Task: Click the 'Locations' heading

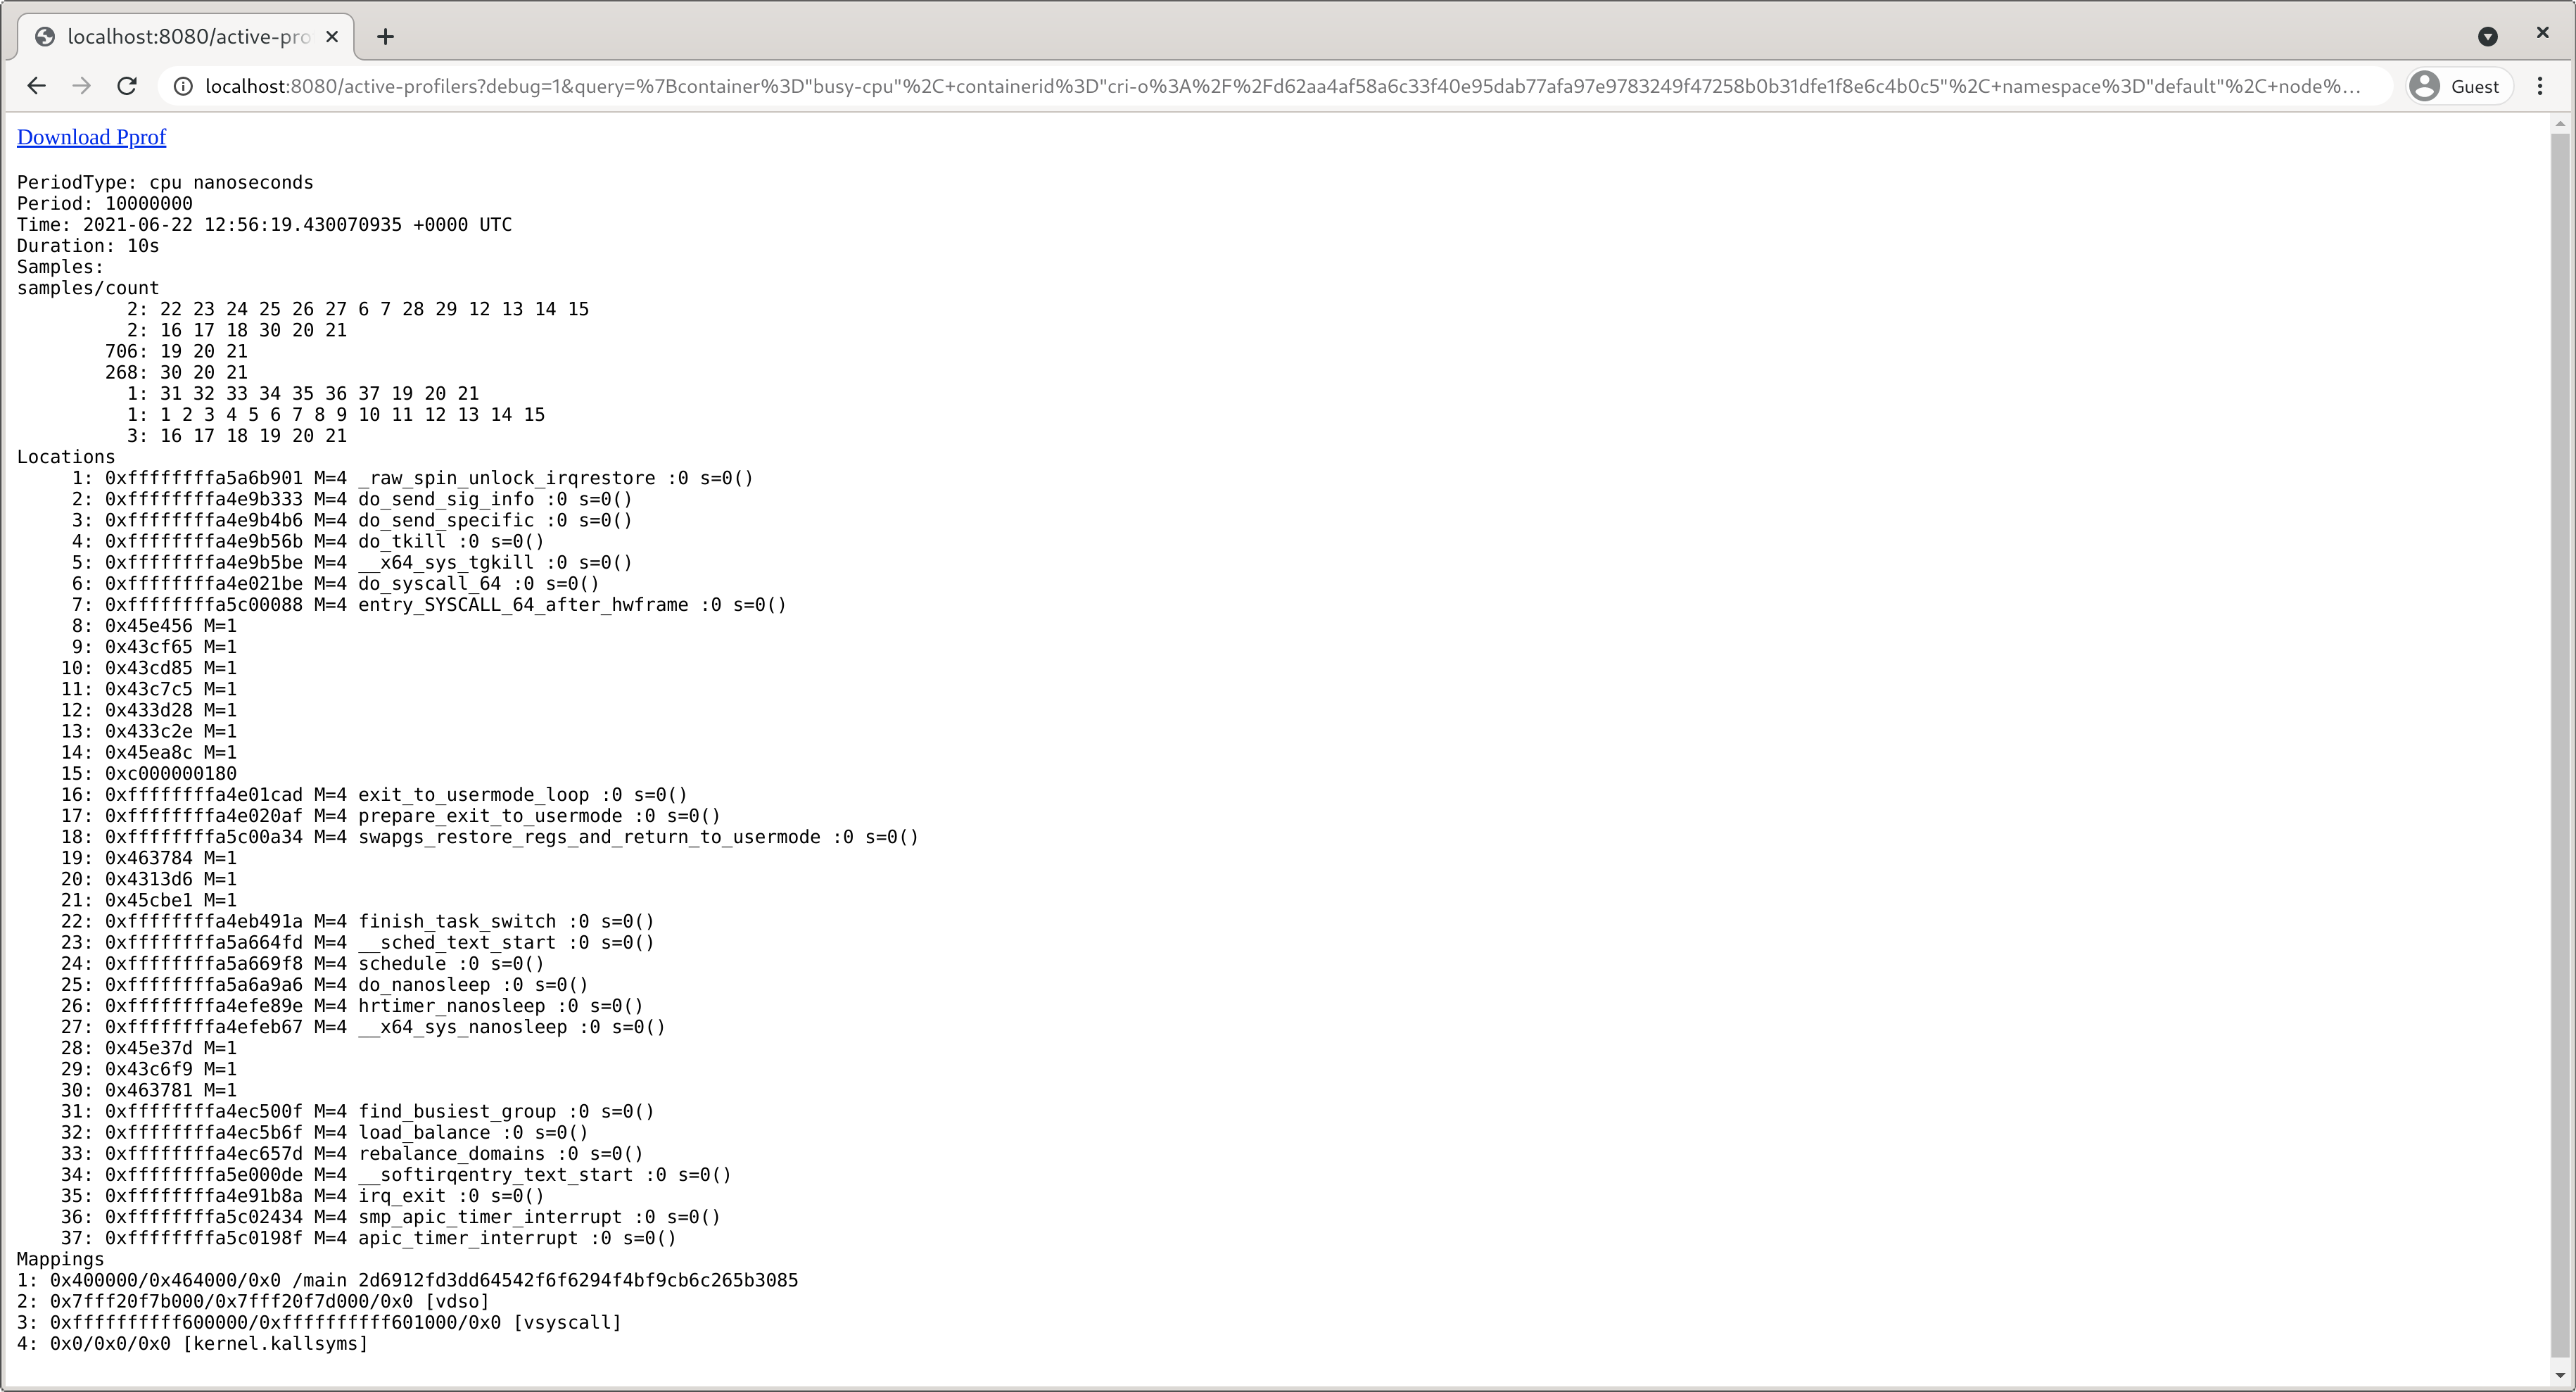Action: pos(66,457)
